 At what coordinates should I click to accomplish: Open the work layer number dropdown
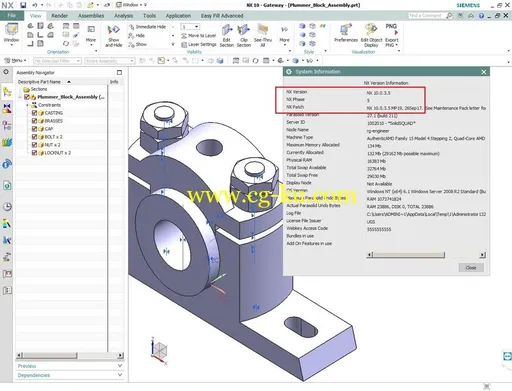click(190, 27)
